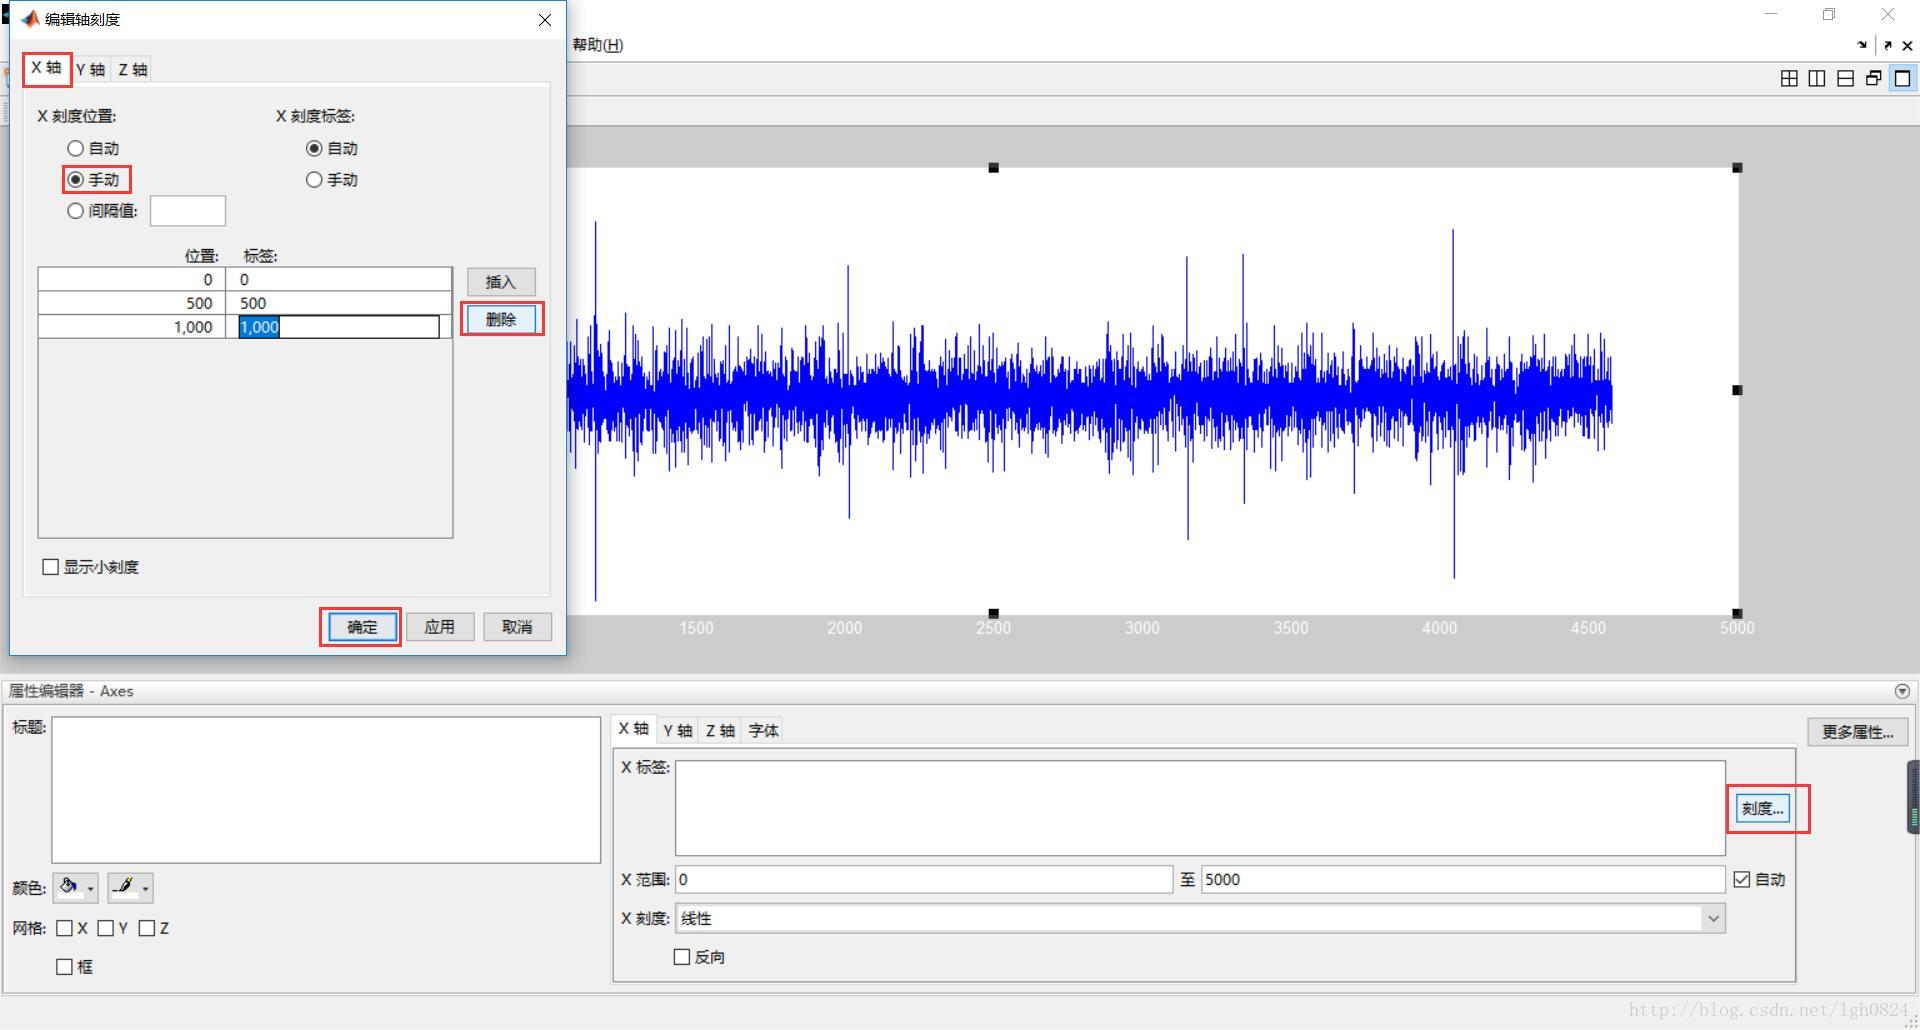Viewport: 1920px width, 1030px height.
Task: Open the background color paint bucket picker
Action: tap(75, 887)
